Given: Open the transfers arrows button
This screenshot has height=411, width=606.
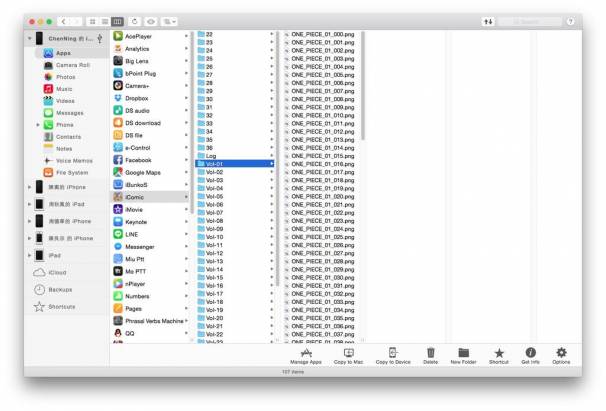Looking at the screenshot, I should pos(489,22).
